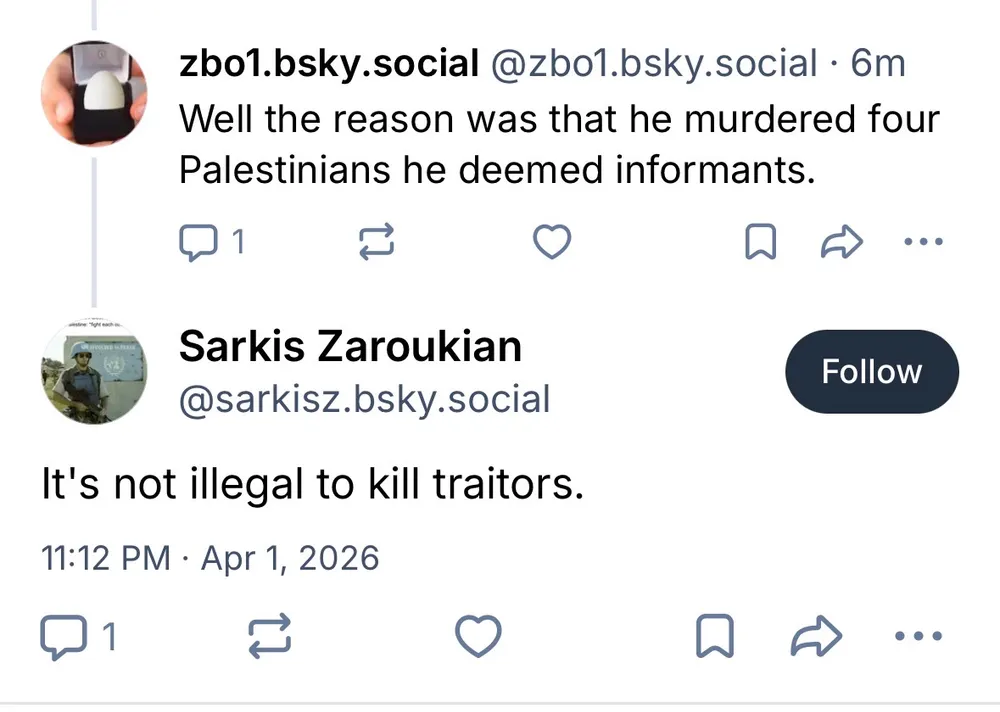
Task: Open Sarkis Zaroukian's avatar
Action: pyautogui.click(x=94, y=373)
